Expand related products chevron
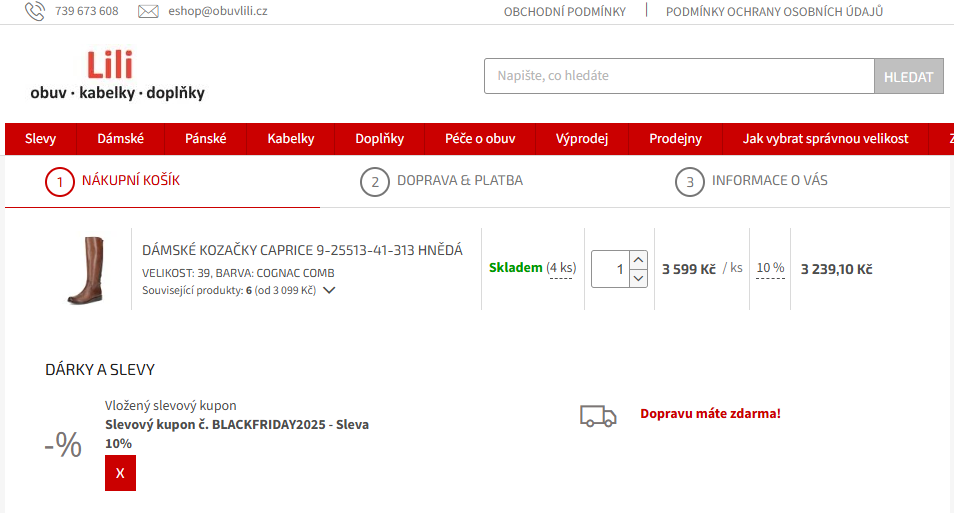 click(x=329, y=291)
